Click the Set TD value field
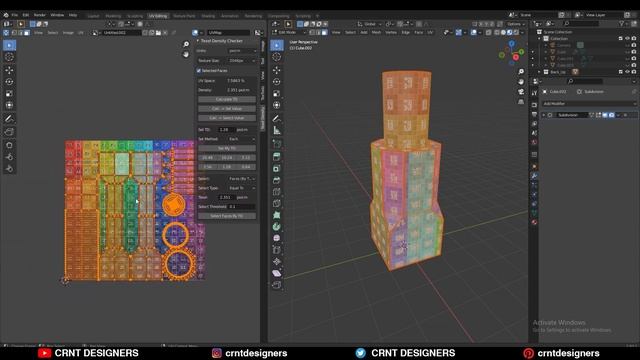The image size is (640, 360). [226, 129]
